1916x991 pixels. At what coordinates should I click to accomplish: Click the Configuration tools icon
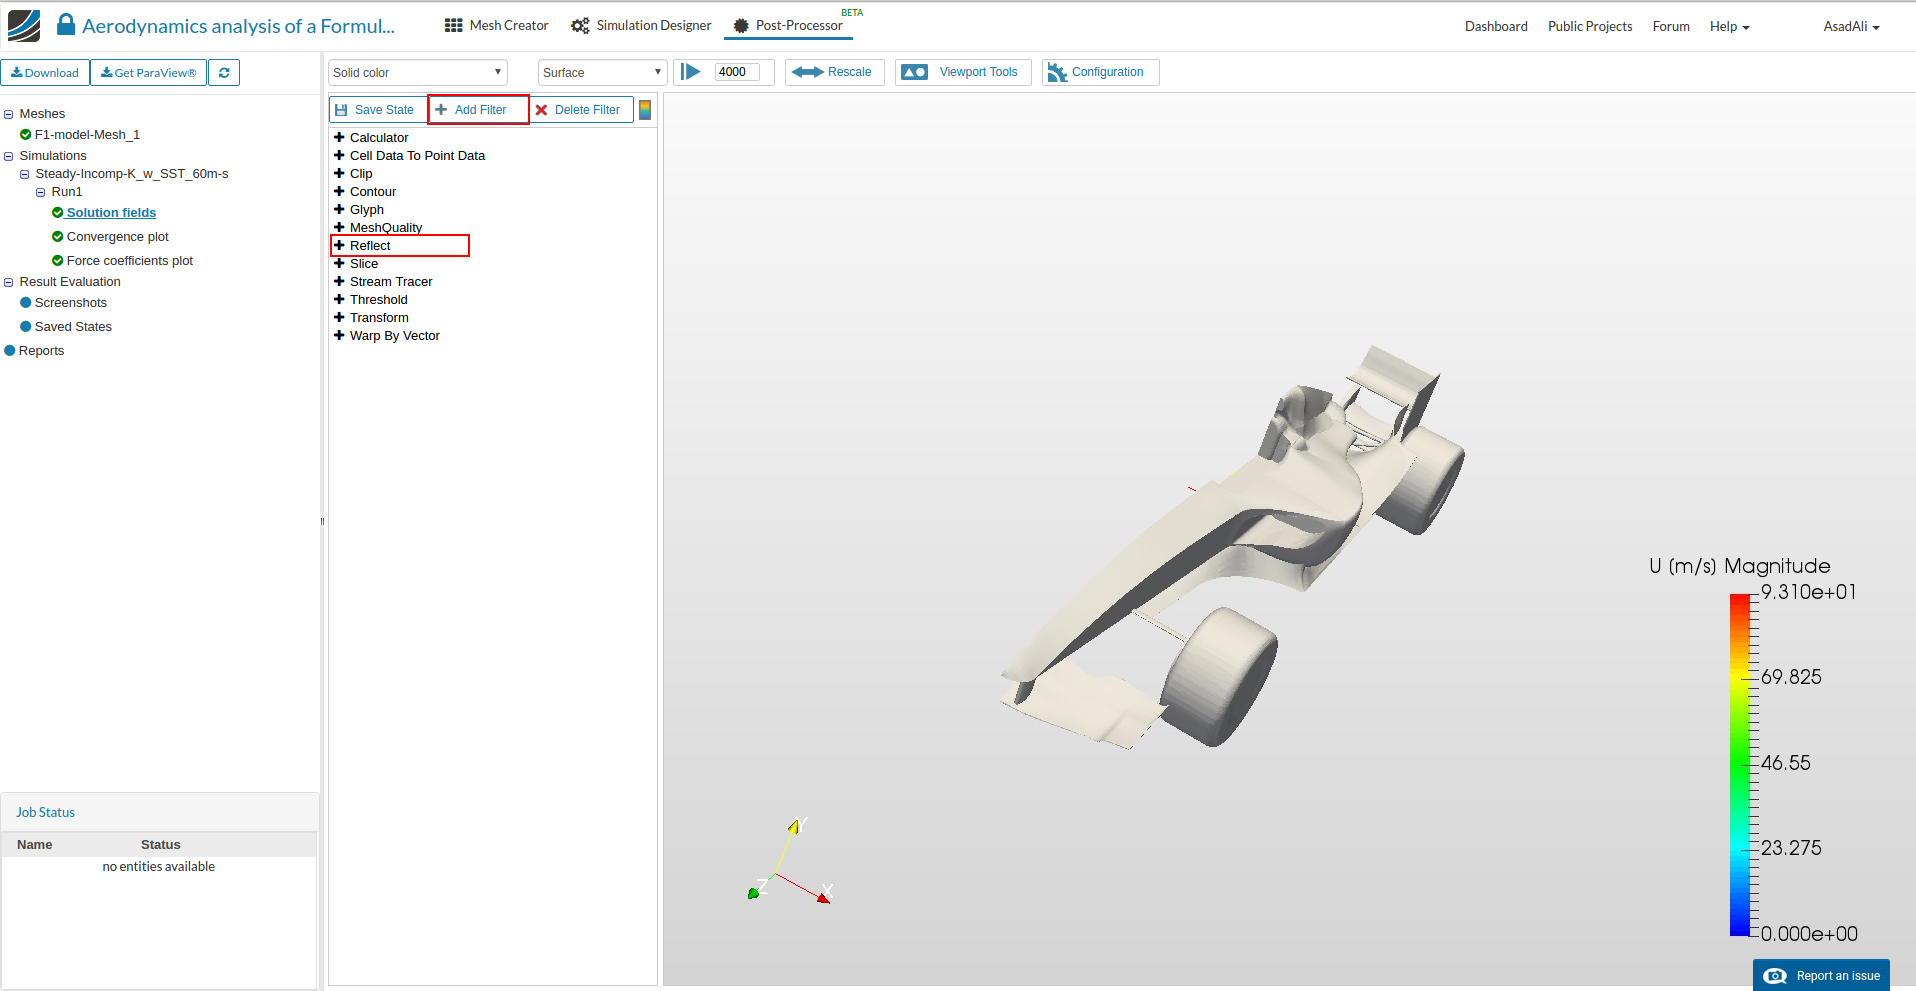(1057, 72)
